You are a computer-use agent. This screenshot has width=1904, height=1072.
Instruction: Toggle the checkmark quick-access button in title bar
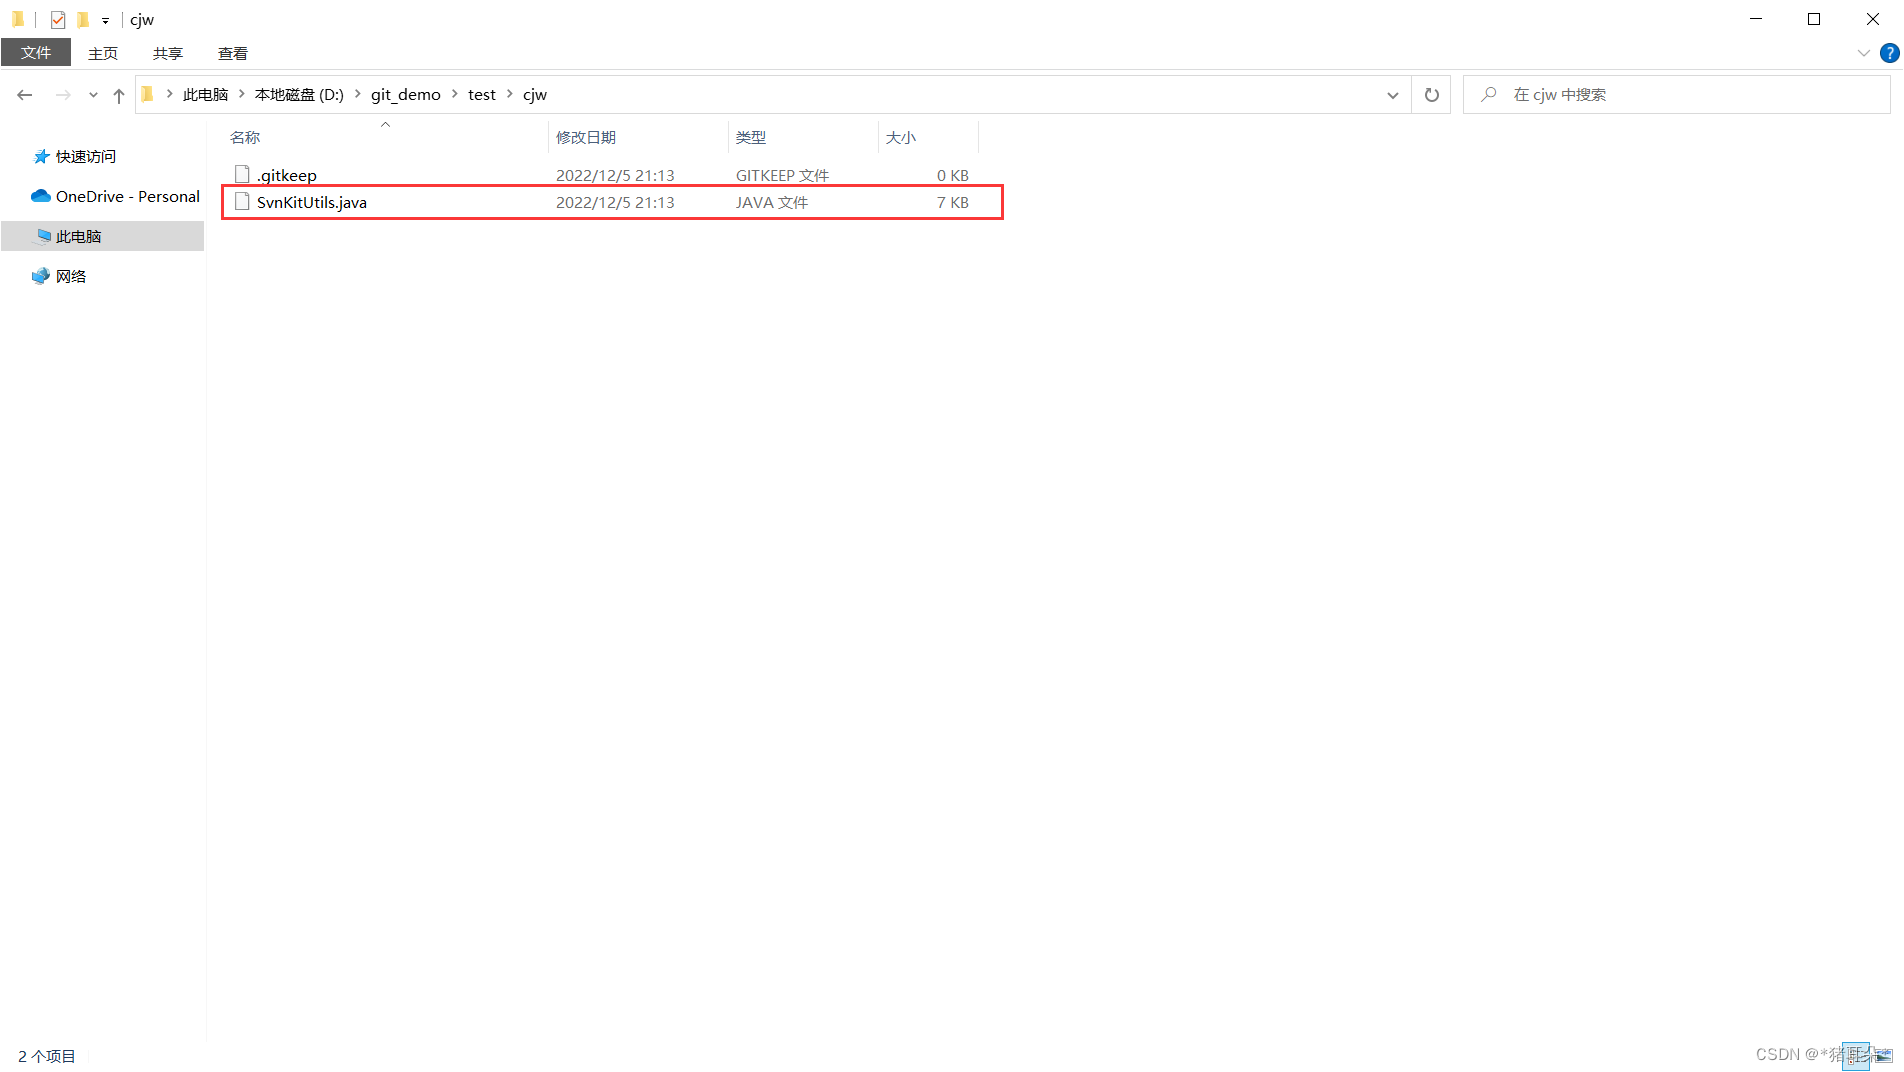coord(57,19)
